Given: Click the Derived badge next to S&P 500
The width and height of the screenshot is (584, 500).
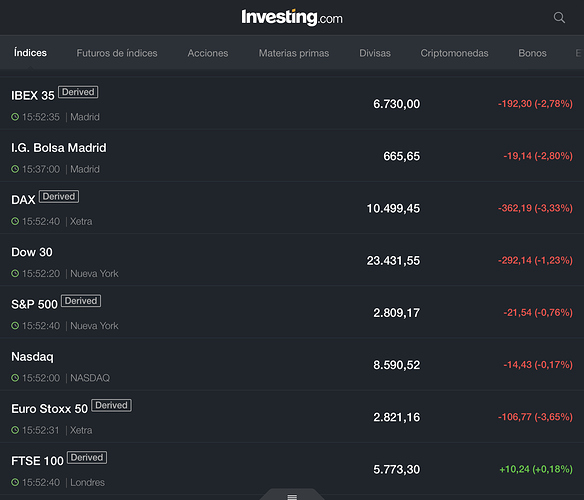Looking at the screenshot, I should [x=81, y=301].
